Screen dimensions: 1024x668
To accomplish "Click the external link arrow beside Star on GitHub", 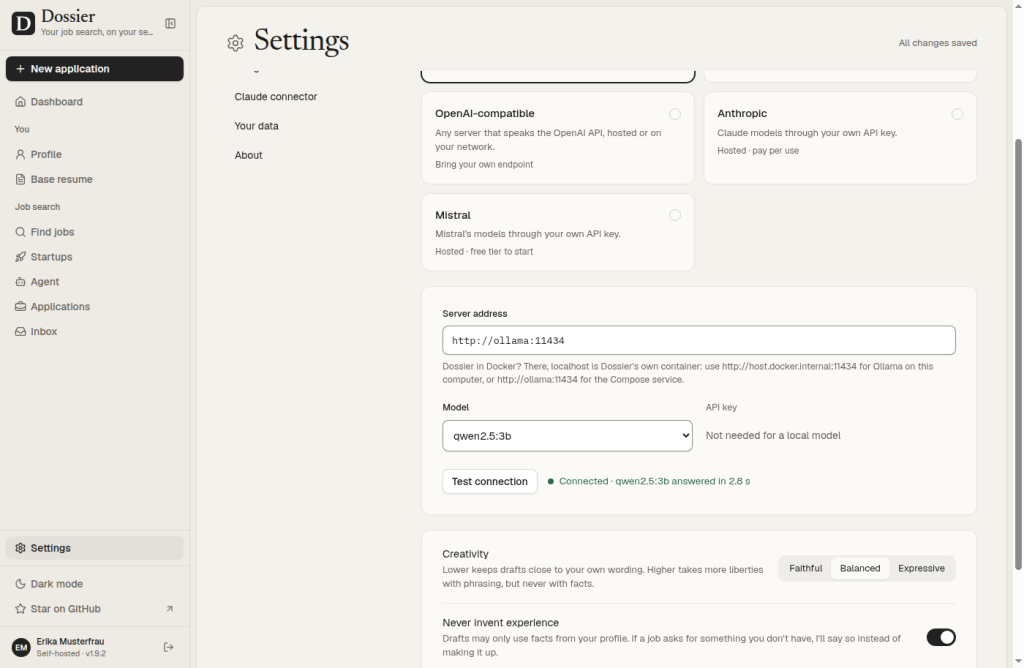I will 170,609.
